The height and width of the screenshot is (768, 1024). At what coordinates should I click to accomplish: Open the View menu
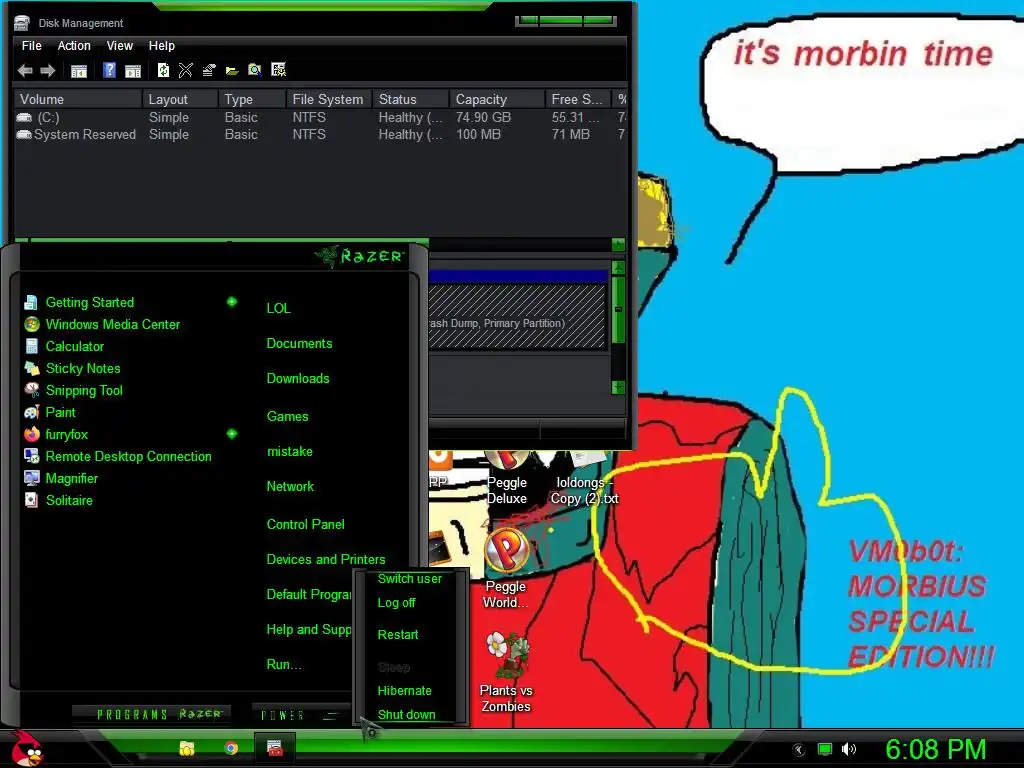(120, 46)
